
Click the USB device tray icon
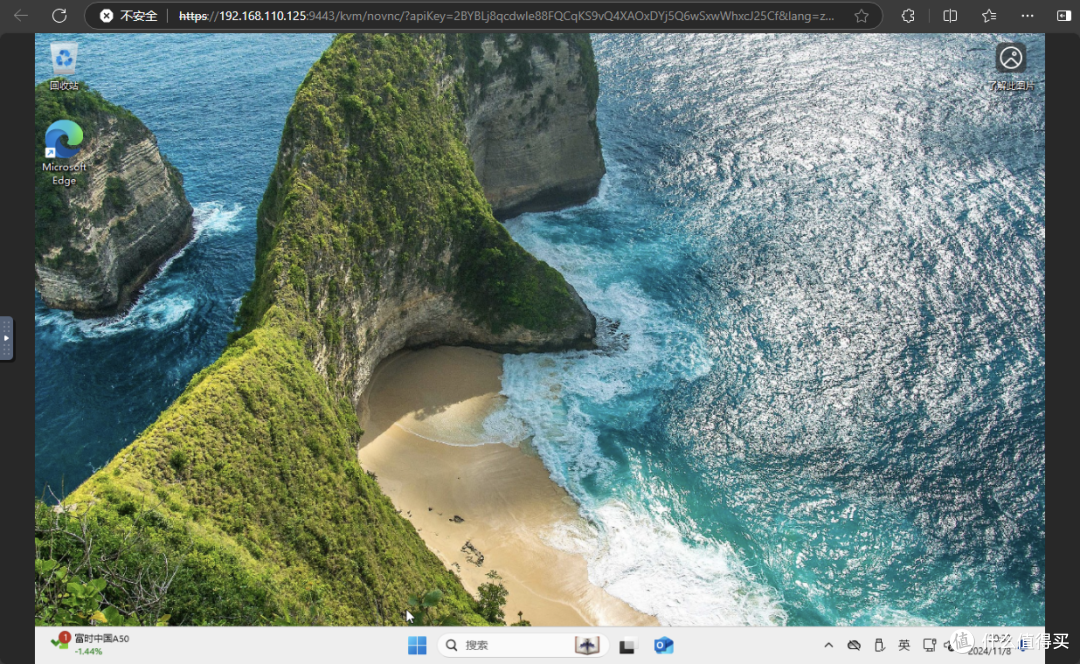click(x=880, y=645)
